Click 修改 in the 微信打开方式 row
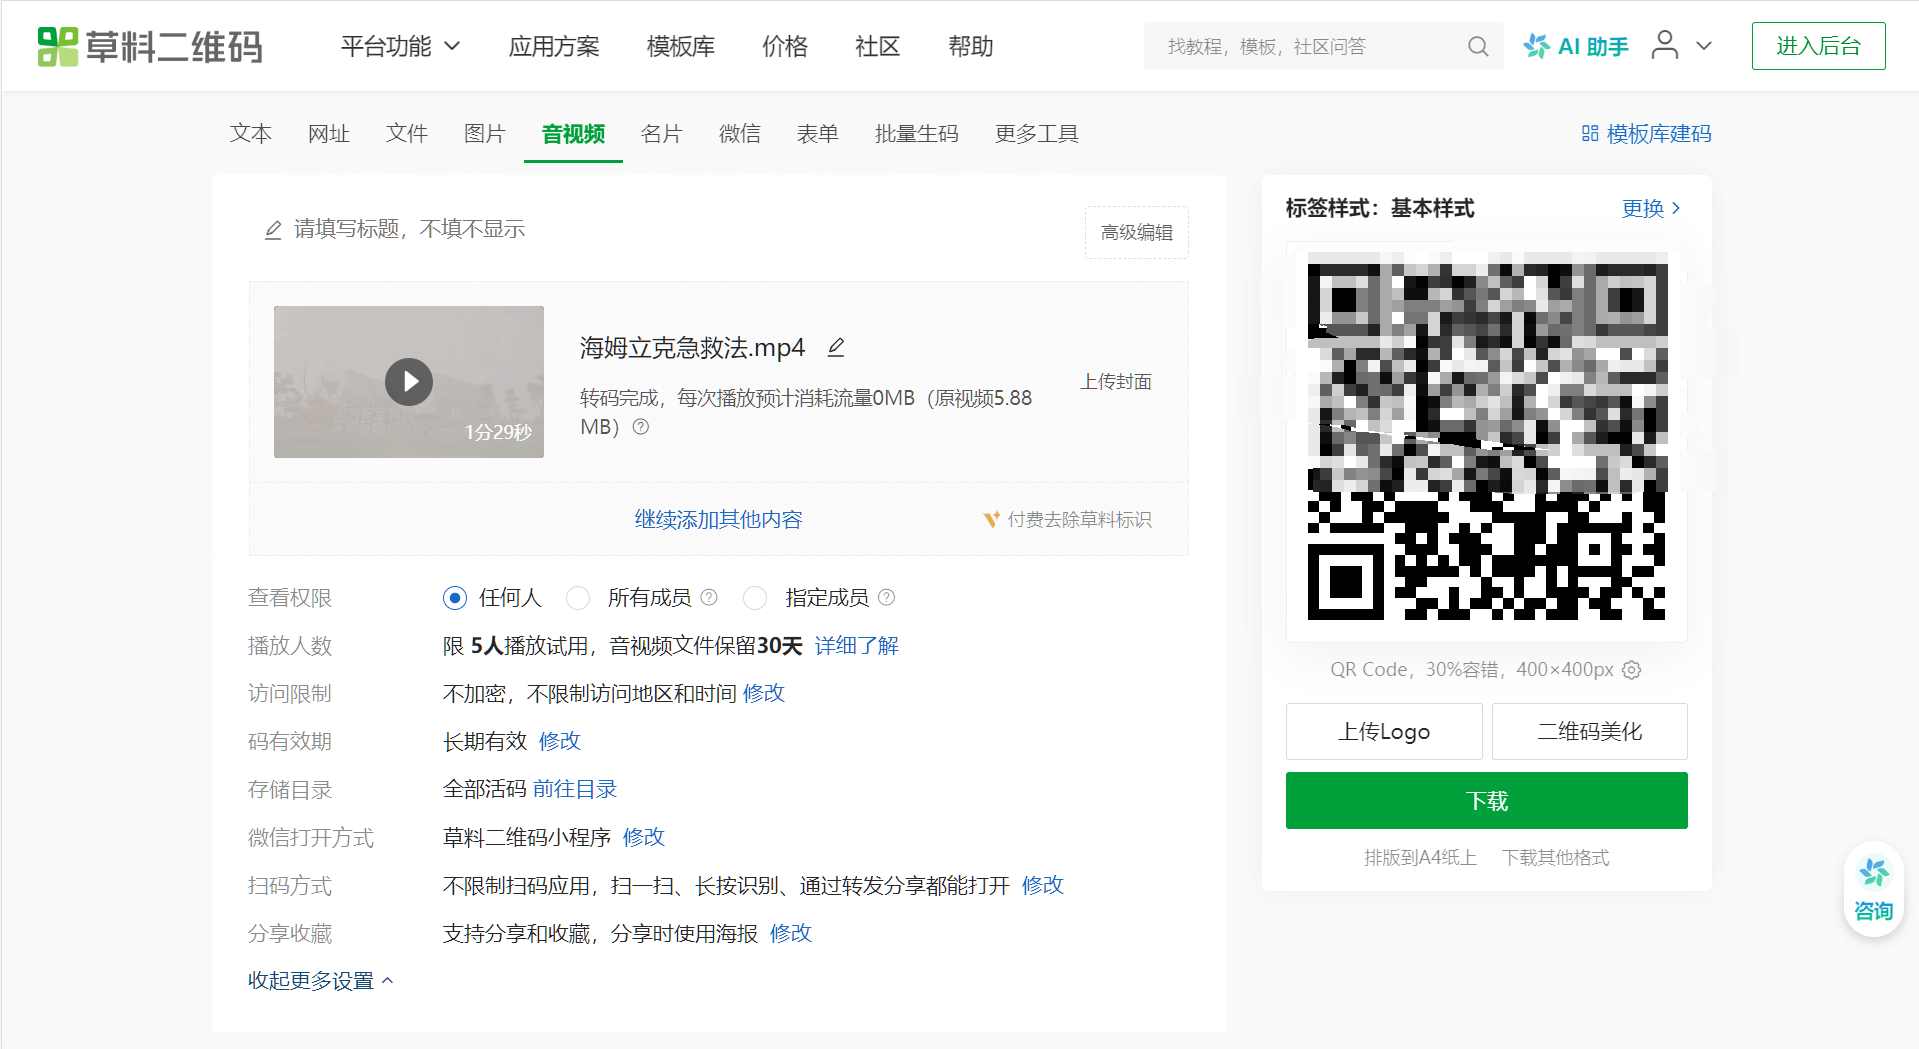Image resolution: width=1919 pixels, height=1049 pixels. click(644, 838)
